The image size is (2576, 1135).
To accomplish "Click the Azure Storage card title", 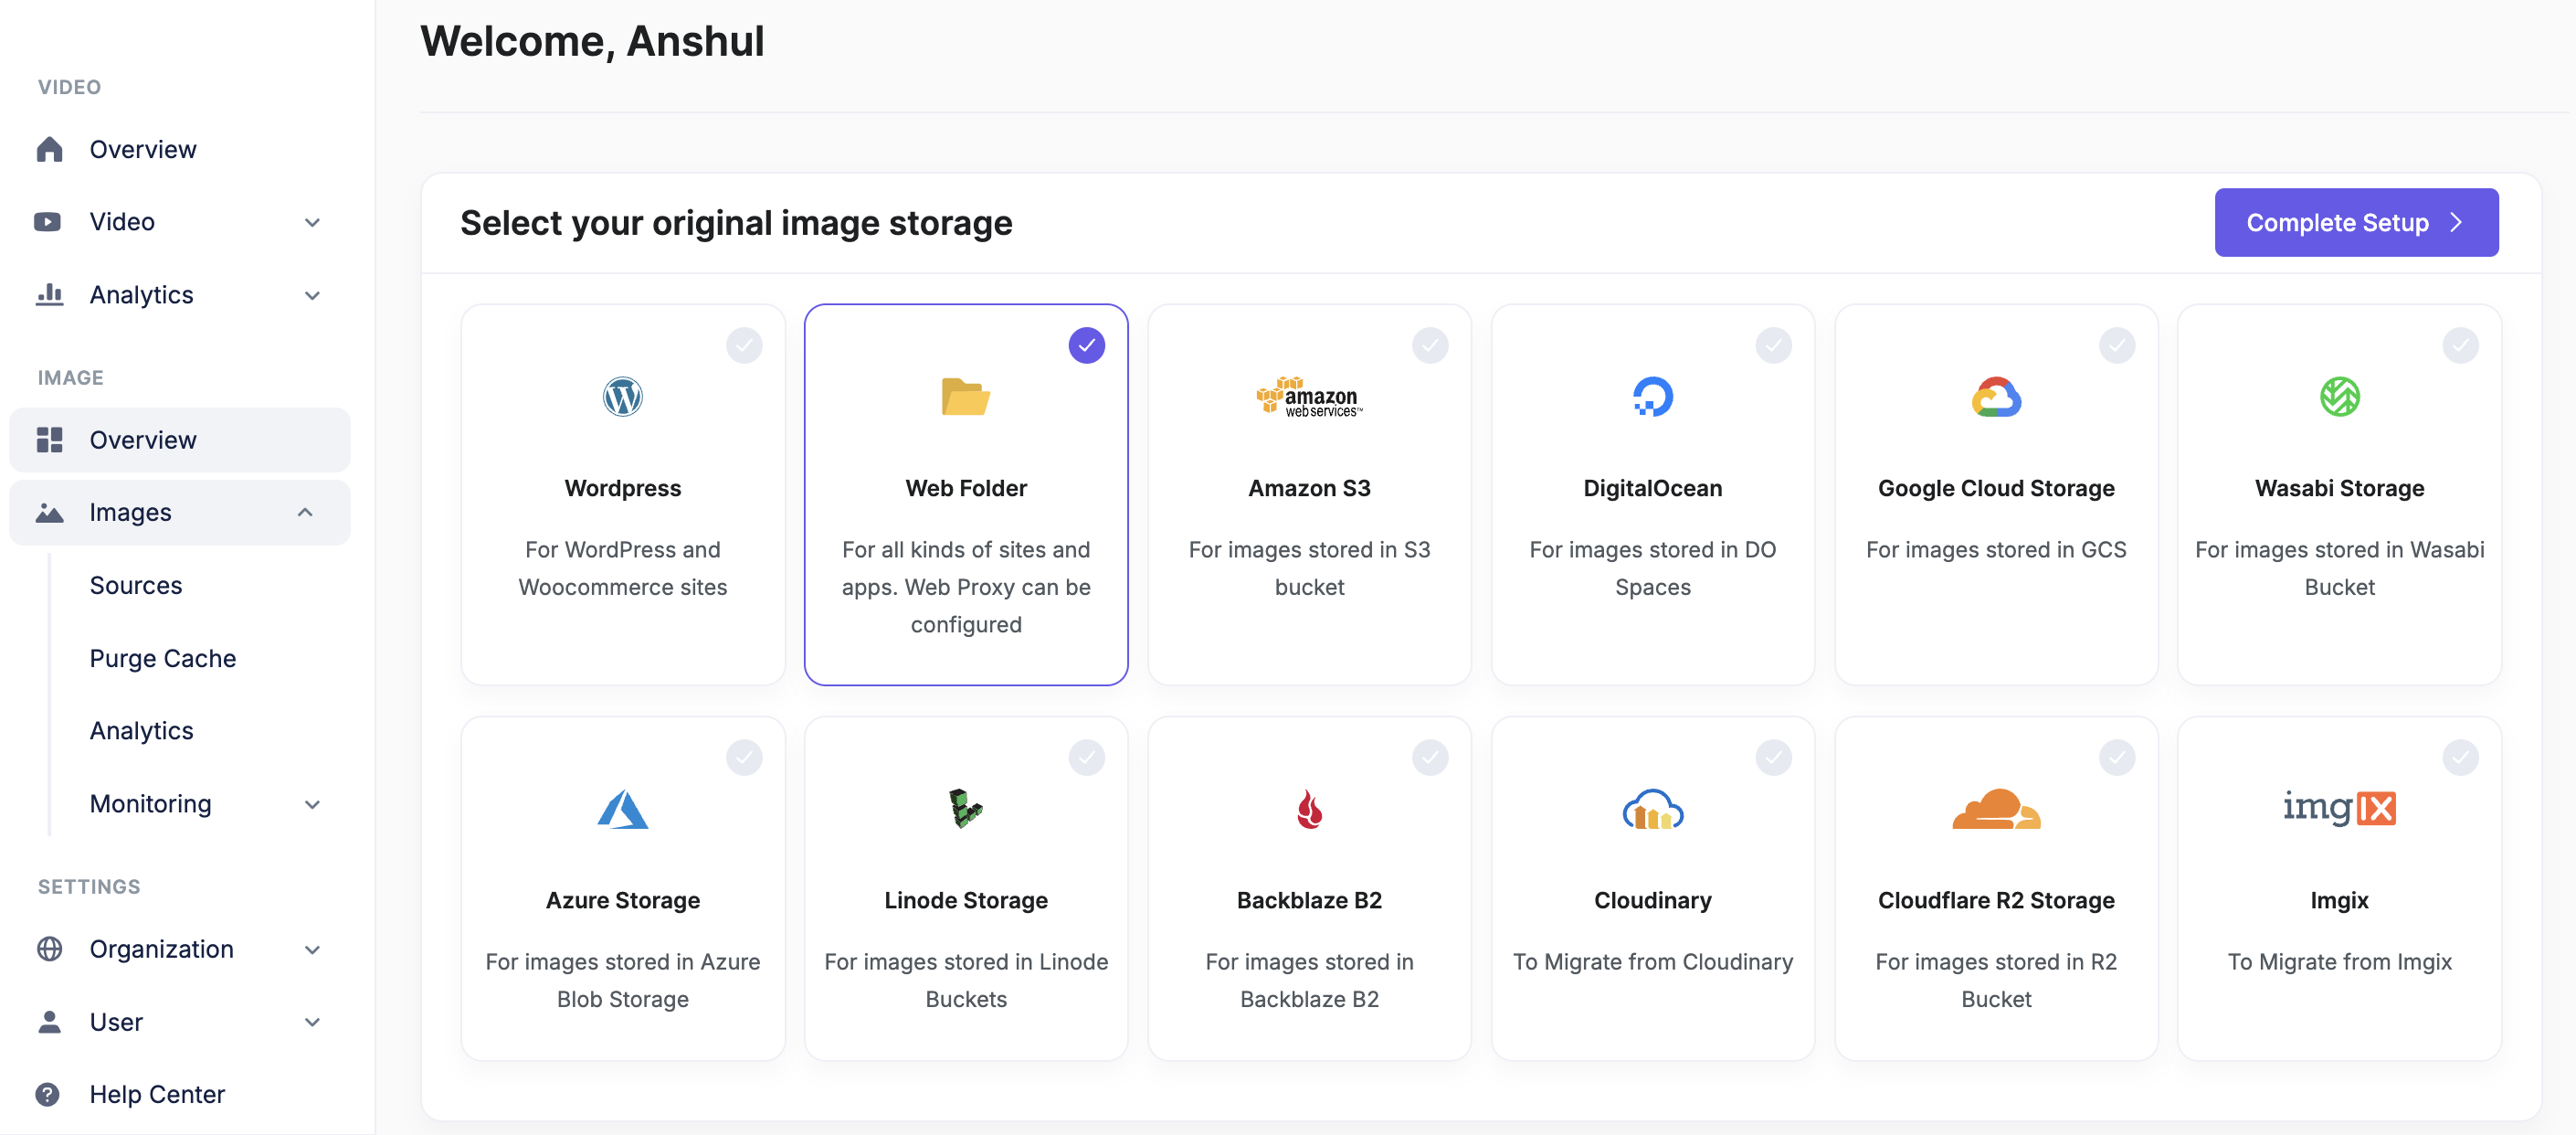I will (623, 900).
